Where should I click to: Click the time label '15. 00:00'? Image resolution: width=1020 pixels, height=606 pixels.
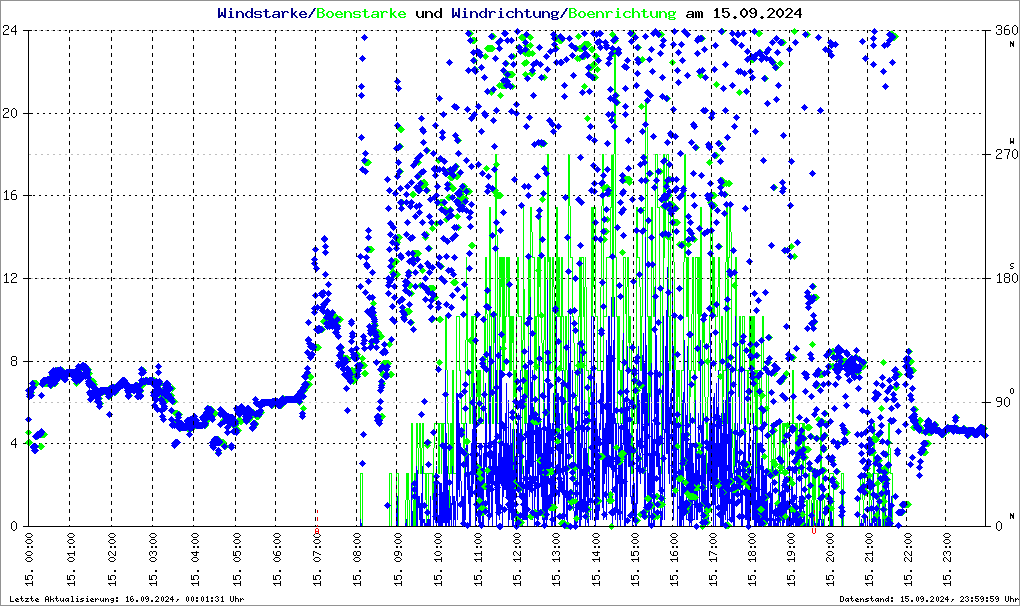(29, 559)
